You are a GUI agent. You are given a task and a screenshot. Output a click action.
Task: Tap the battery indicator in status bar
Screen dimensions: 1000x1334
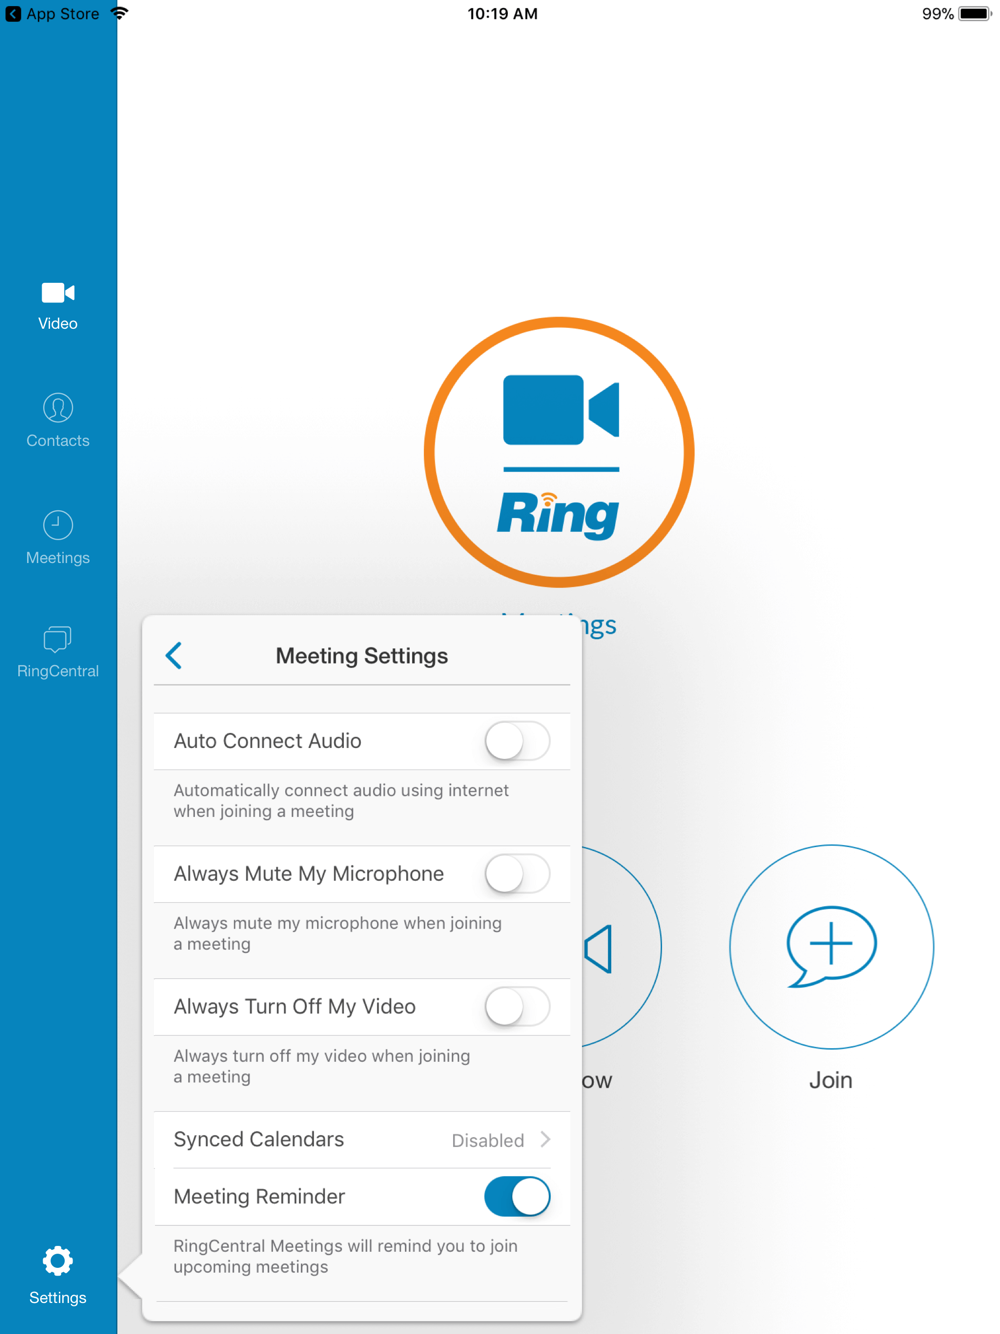975,14
